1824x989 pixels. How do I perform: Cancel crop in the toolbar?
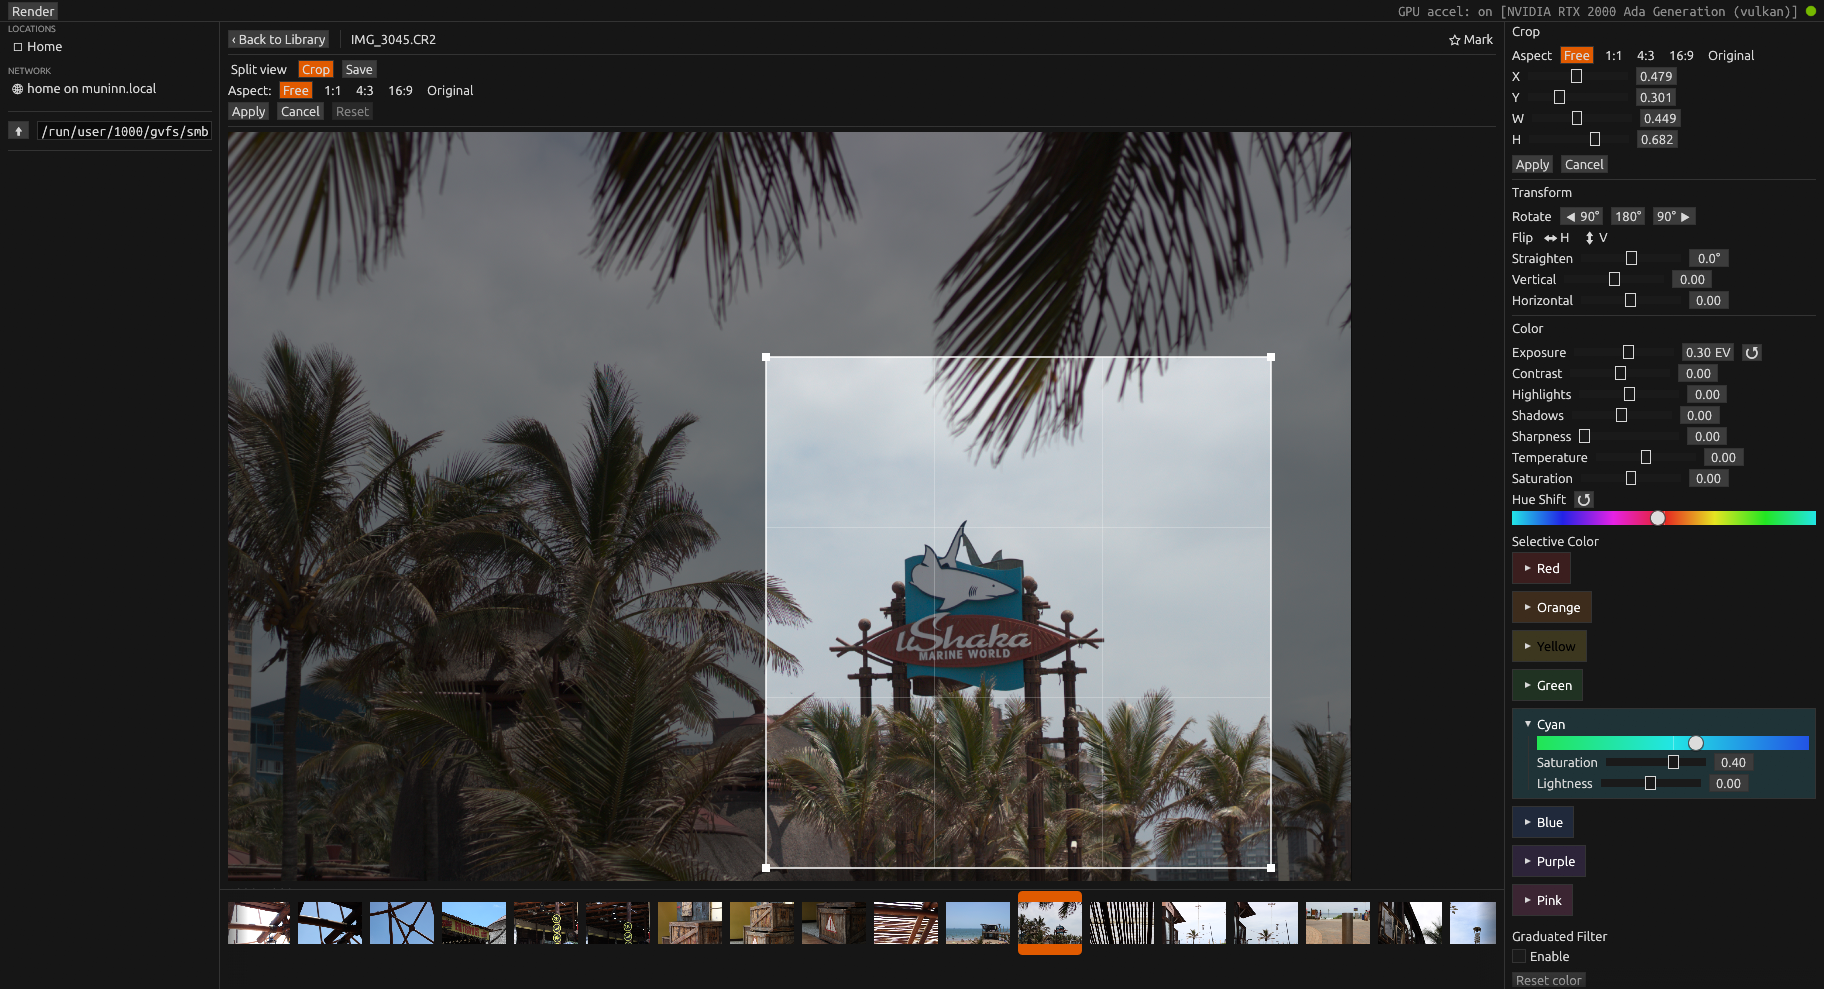pos(300,112)
